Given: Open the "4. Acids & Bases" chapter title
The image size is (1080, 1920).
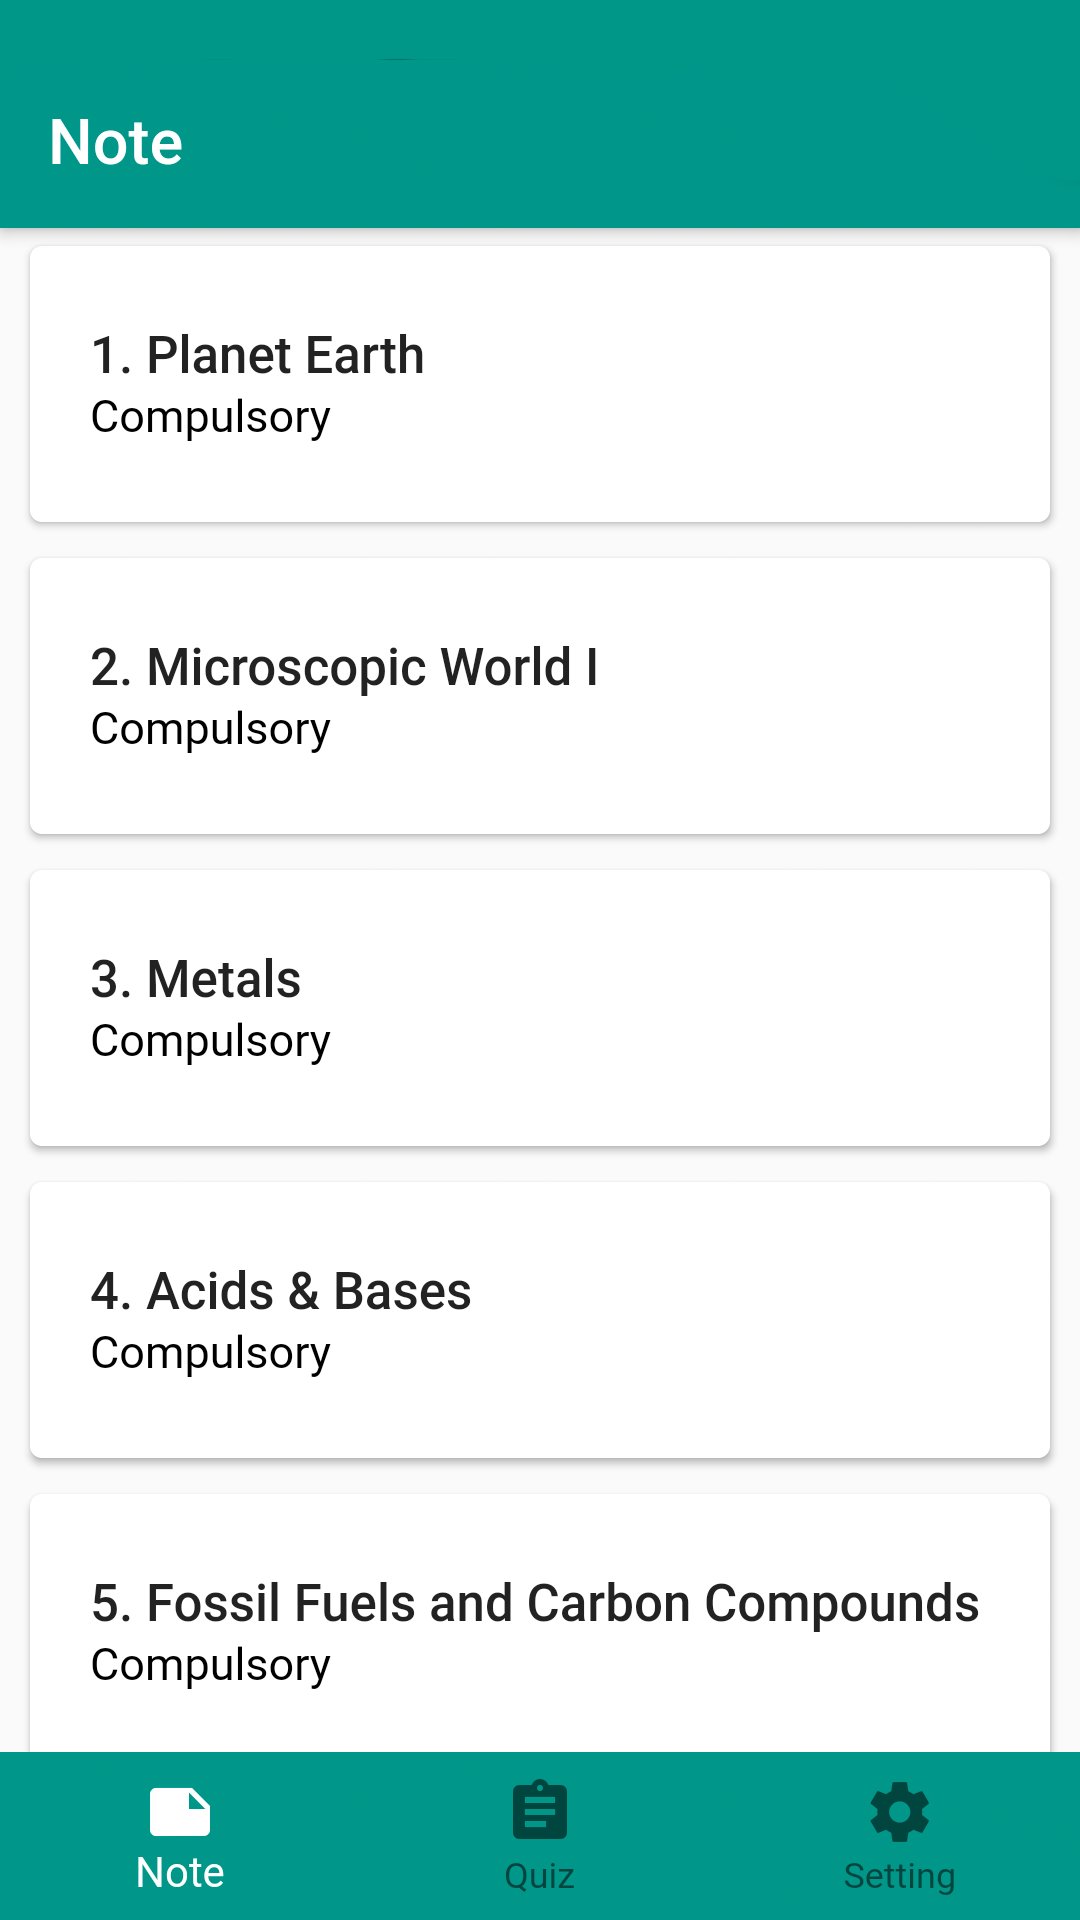Looking at the screenshot, I should click(281, 1292).
